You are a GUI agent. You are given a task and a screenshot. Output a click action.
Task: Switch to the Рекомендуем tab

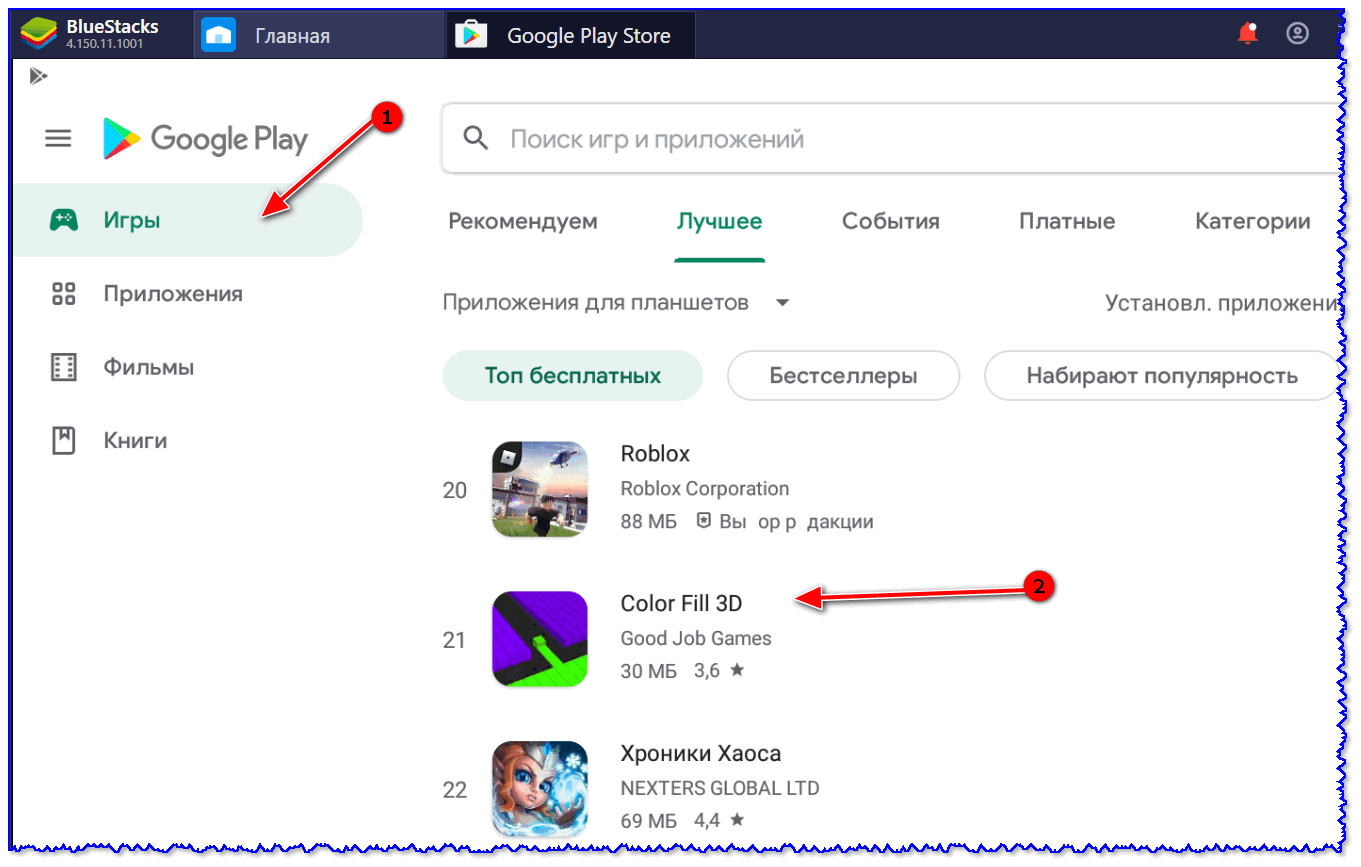(522, 221)
